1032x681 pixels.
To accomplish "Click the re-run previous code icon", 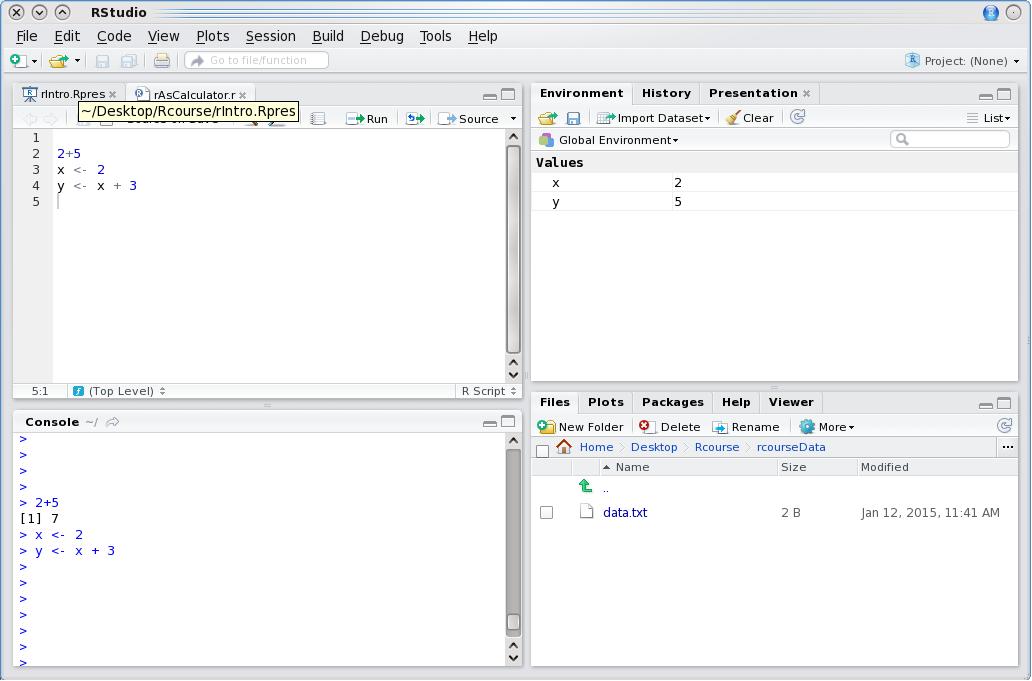I will coord(415,118).
